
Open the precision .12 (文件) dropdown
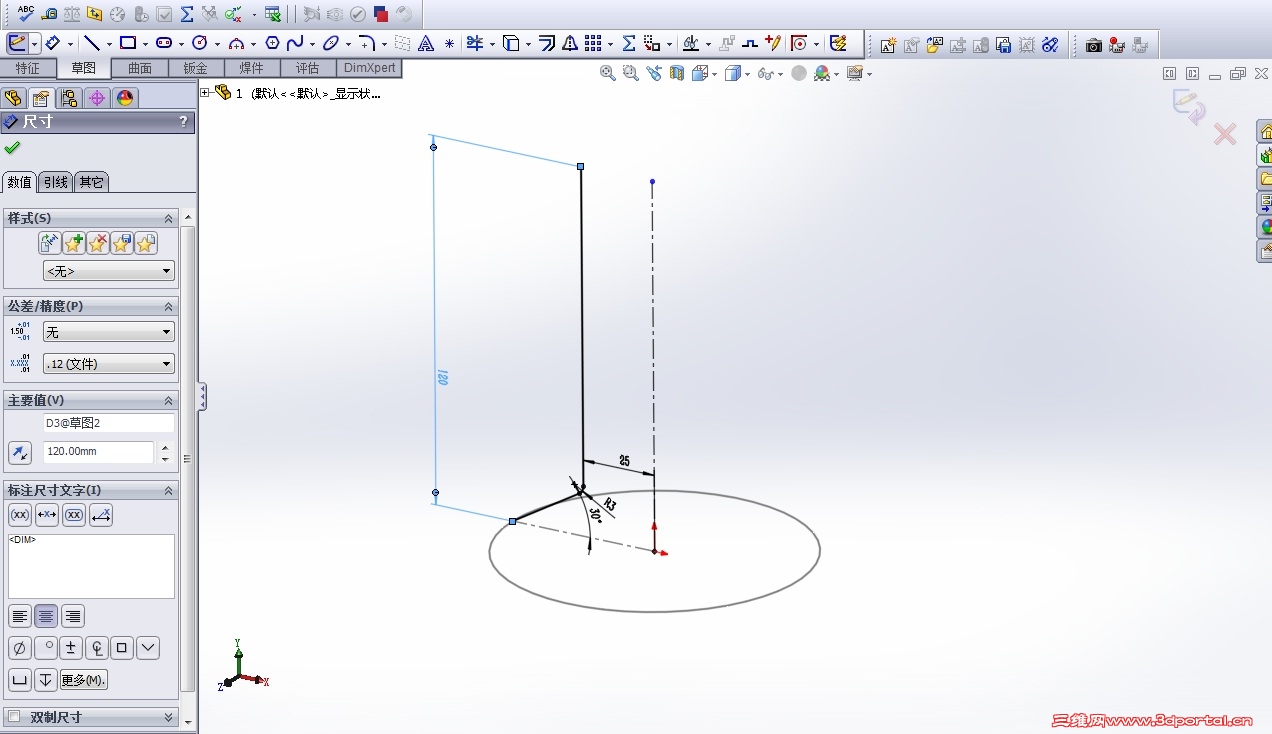click(109, 364)
